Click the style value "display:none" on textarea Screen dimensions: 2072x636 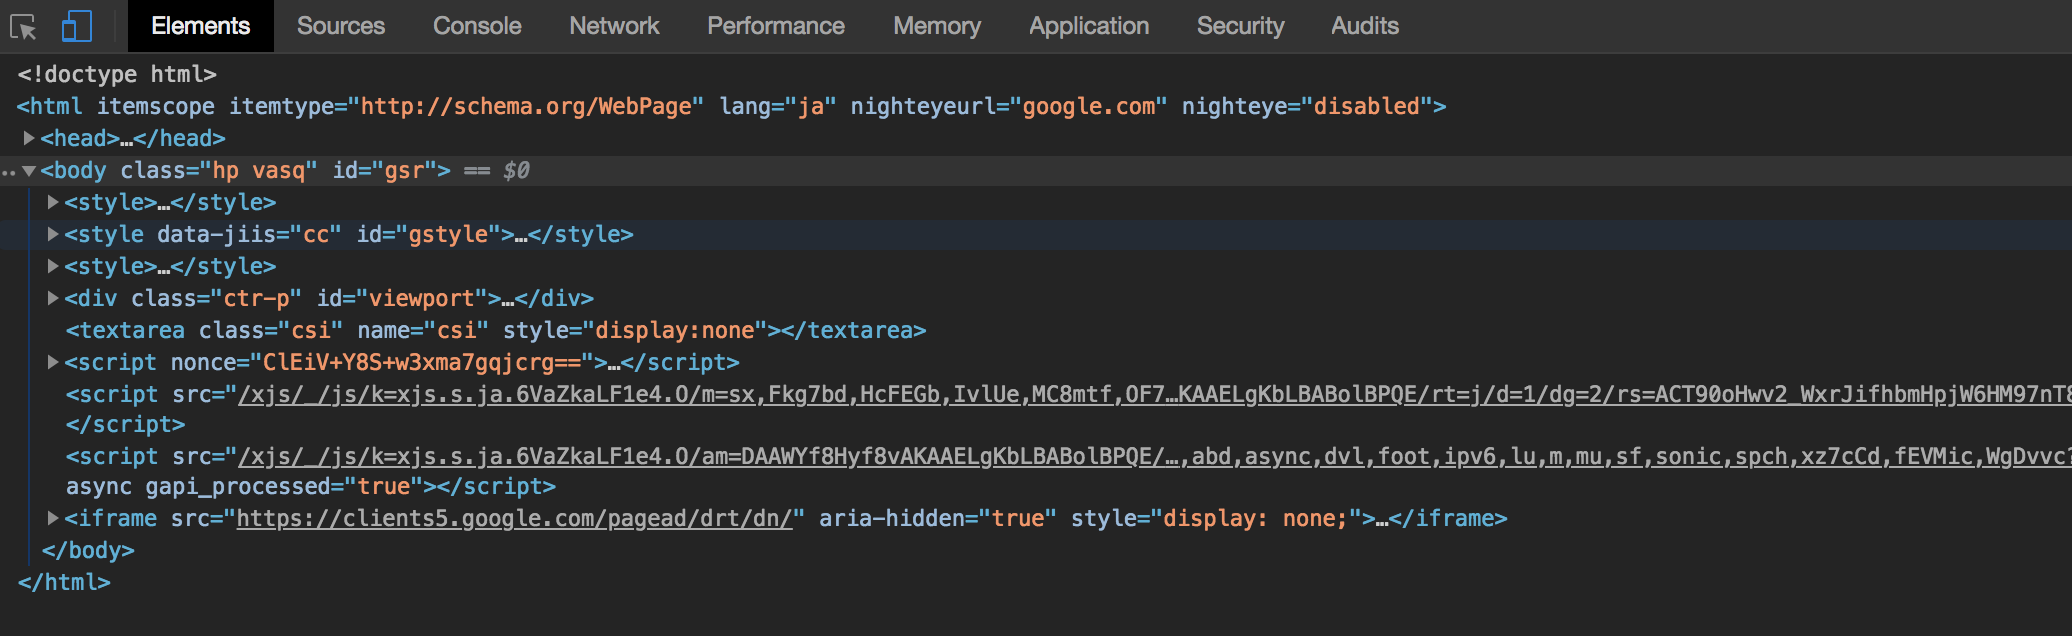[x=674, y=330]
